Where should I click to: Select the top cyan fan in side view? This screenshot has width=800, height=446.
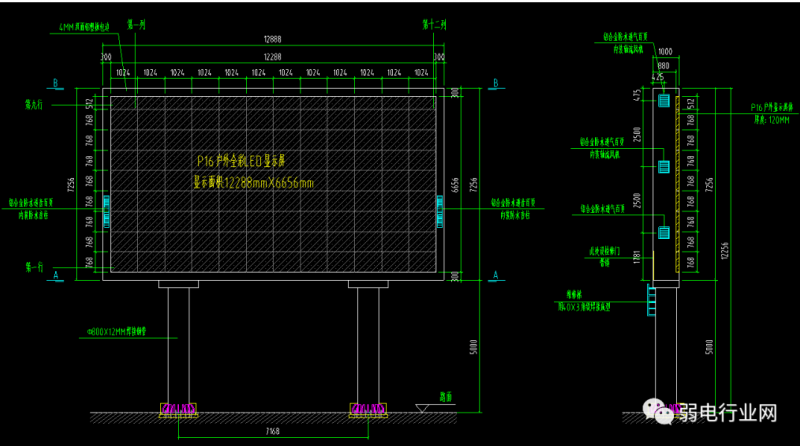(664, 100)
